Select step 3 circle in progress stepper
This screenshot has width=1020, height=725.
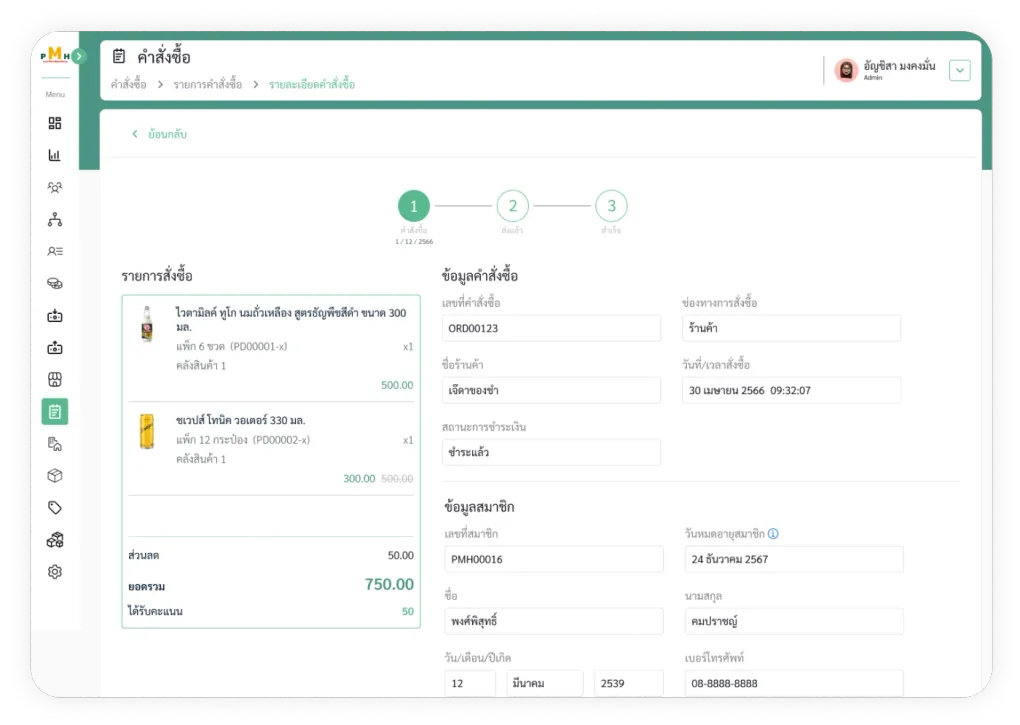[611, 206]
